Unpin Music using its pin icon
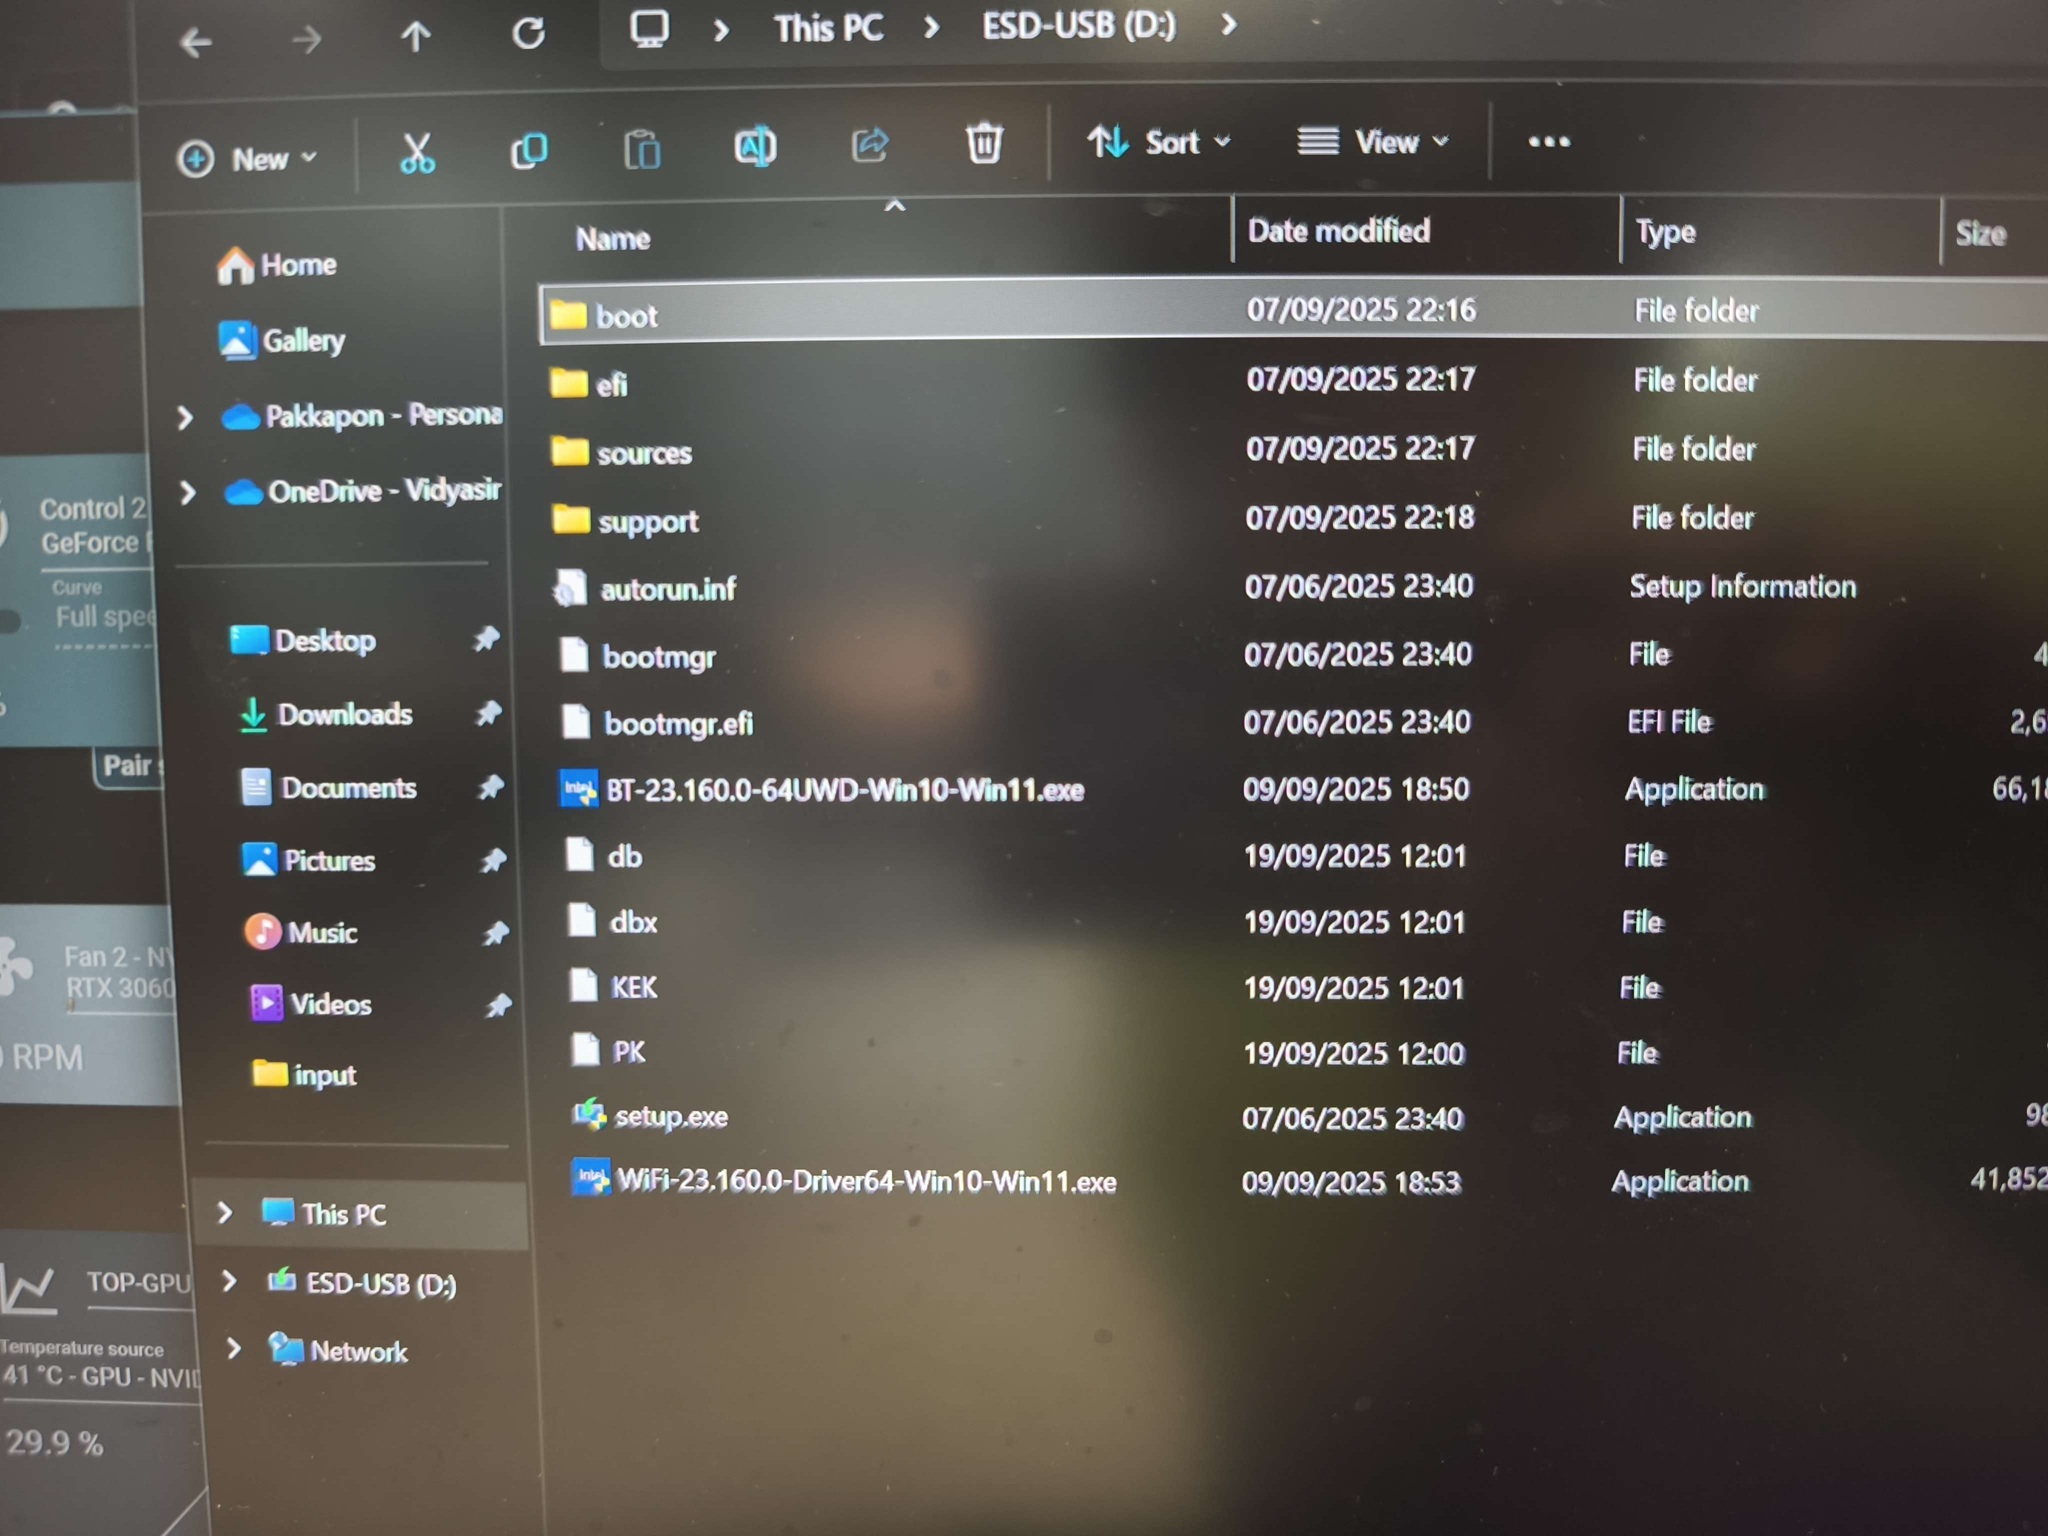 click(x=496, y=933)
